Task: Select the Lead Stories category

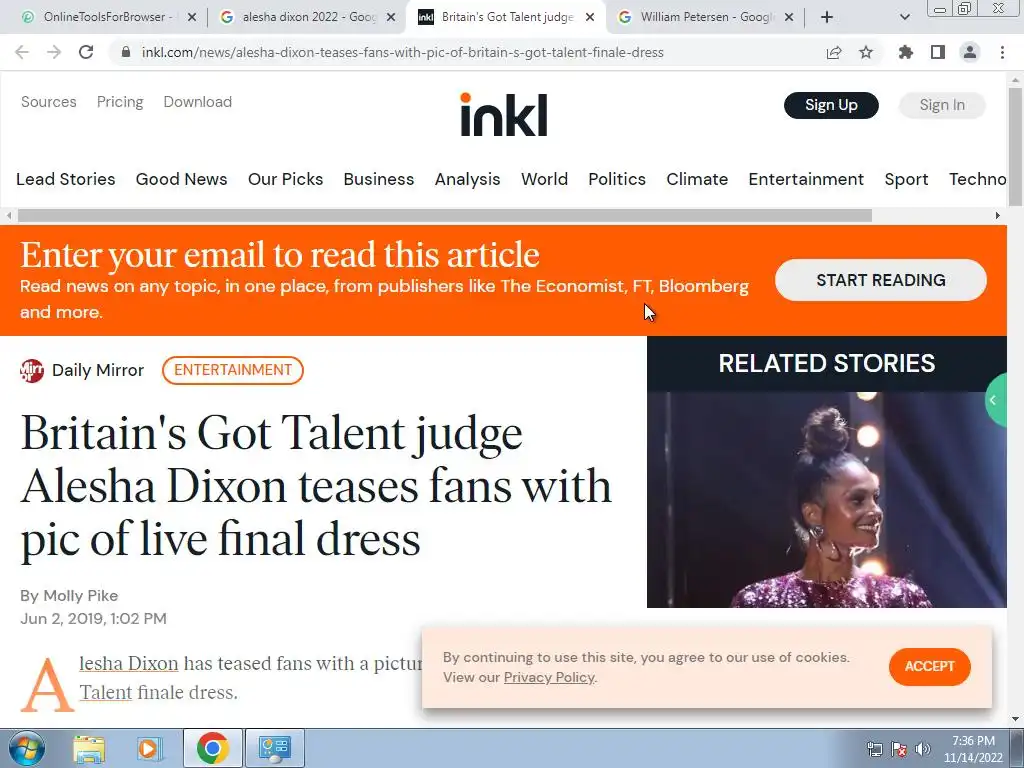Action: tap(65, 179)
